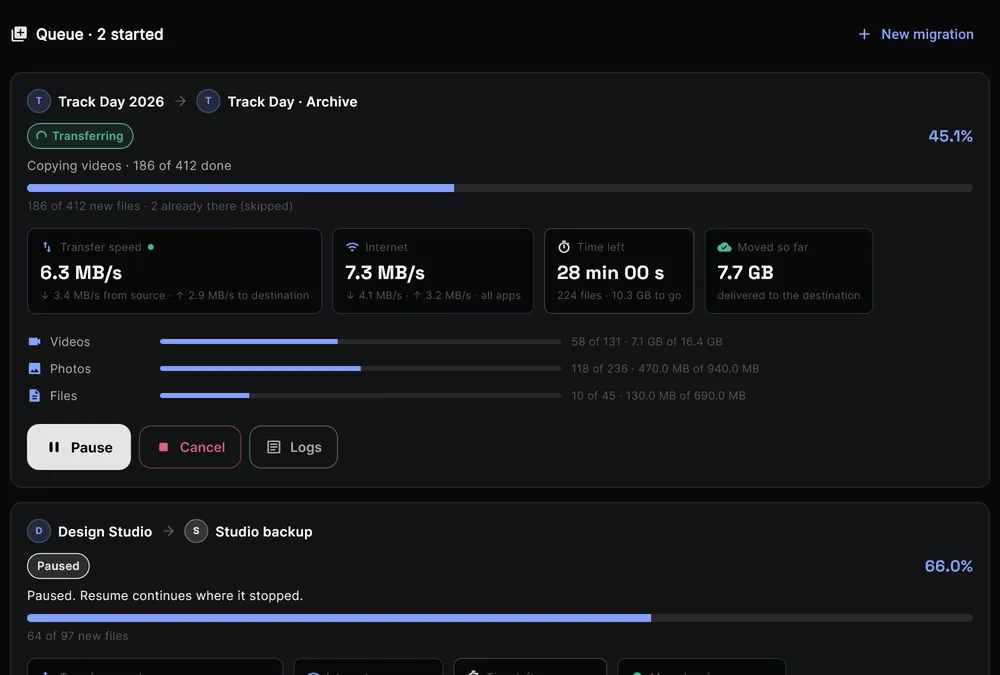
Task: Click 'Paused. Resume continues where it stopped.'
Action: point(165,596)
